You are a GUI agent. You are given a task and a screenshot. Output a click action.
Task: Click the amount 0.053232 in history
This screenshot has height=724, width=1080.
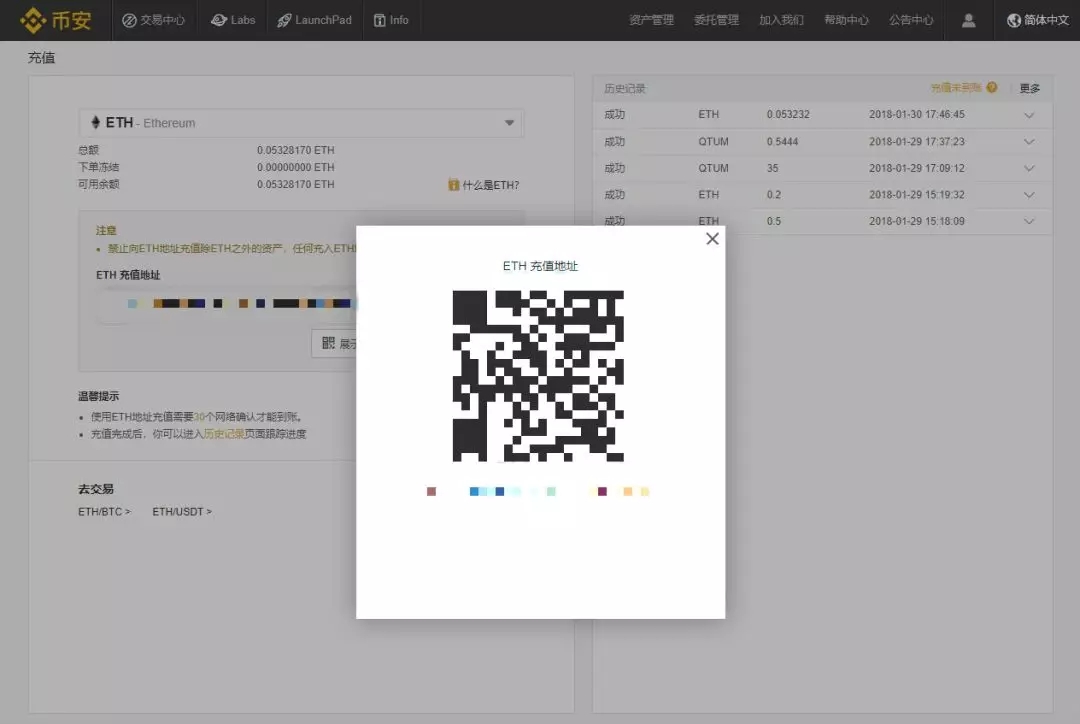tap(788, 114)
